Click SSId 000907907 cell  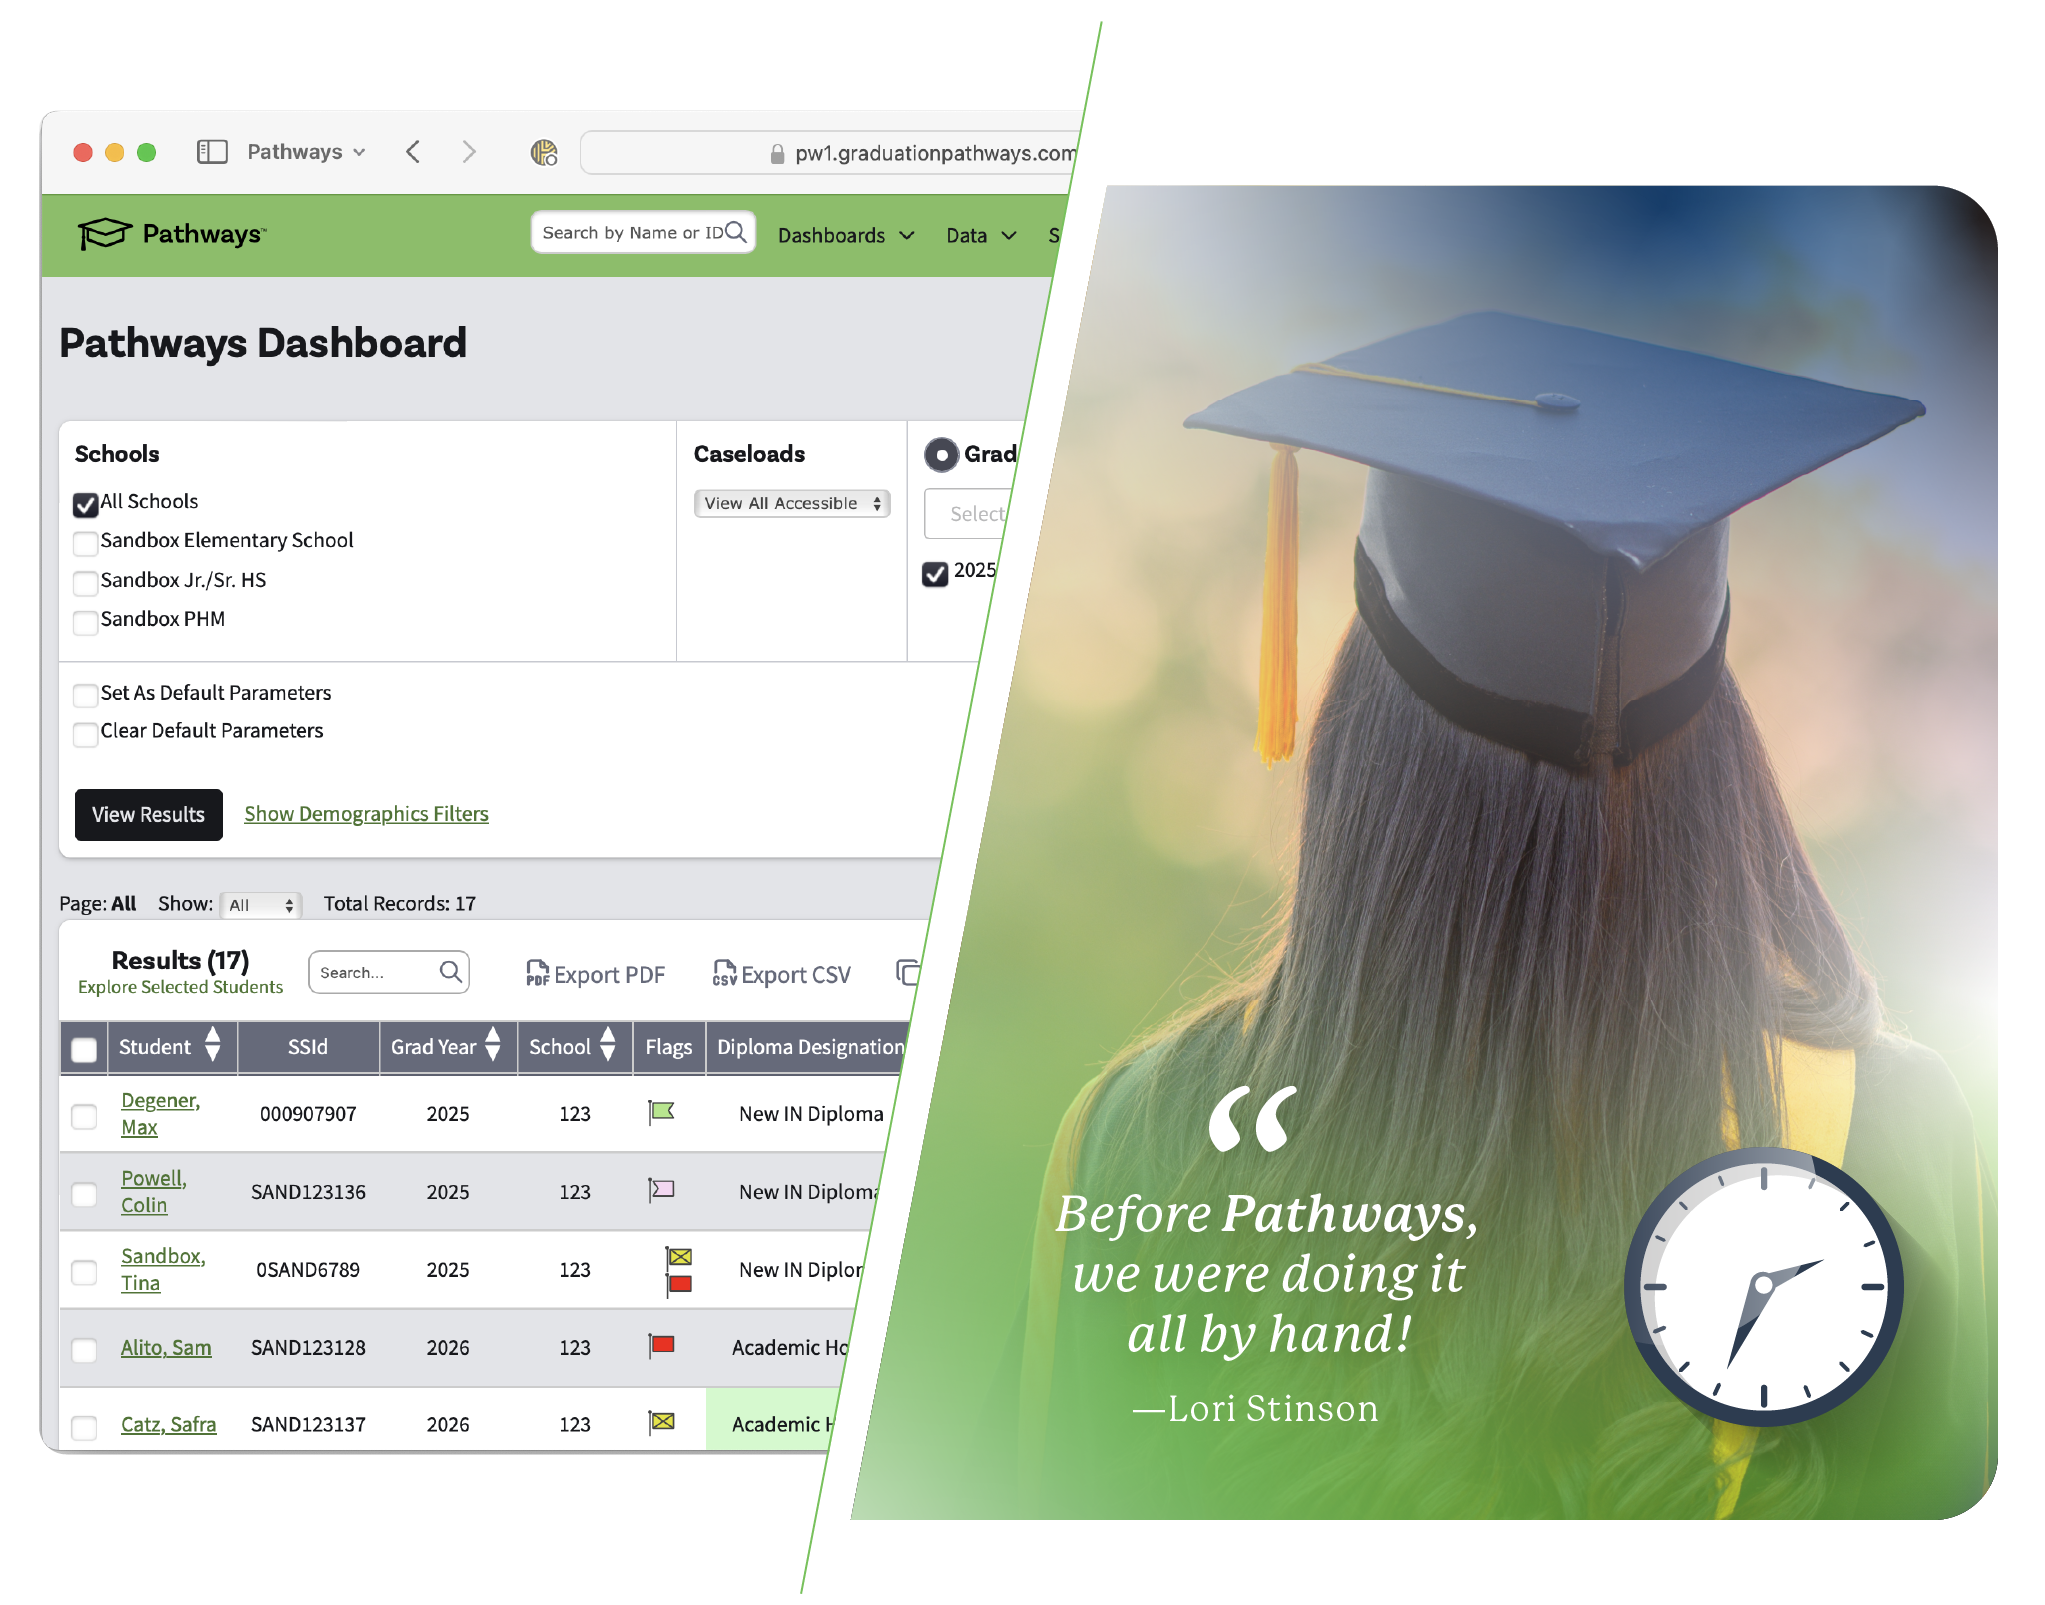[x=308, y=1114]
